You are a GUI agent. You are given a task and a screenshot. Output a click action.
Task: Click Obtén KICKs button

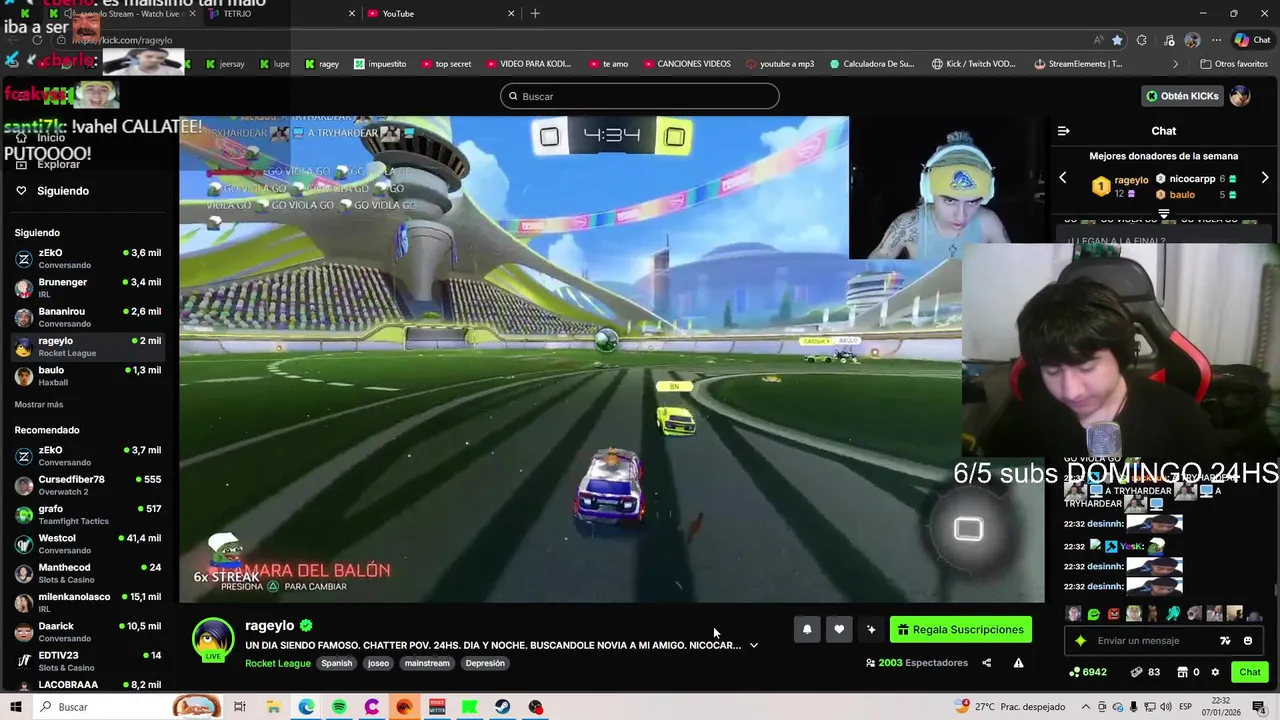click(x=1183, y=96)
